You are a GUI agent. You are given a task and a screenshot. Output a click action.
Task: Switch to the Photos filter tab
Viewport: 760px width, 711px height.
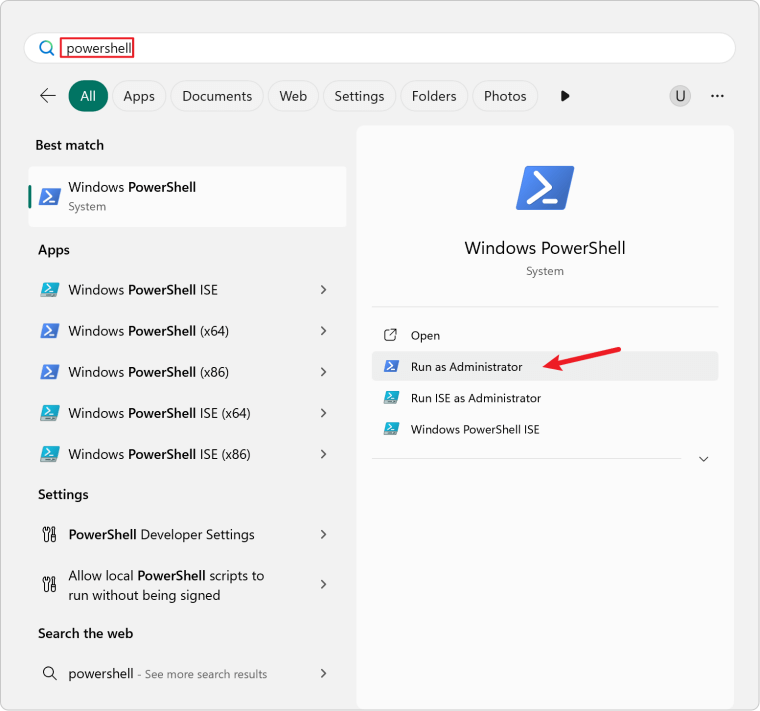505,96
